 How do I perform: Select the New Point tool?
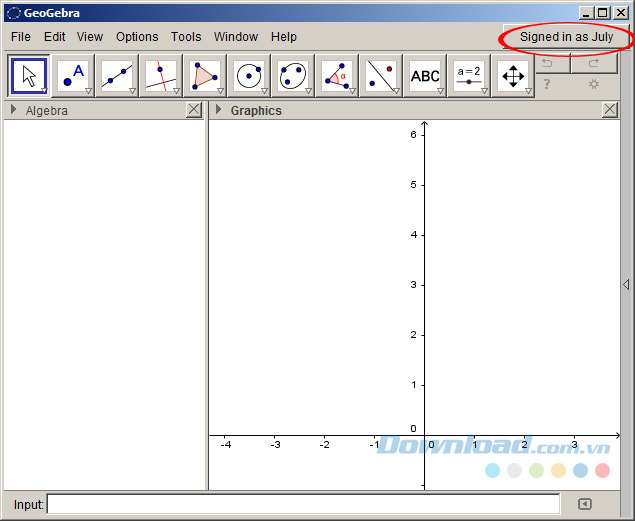tap(73, 76)
